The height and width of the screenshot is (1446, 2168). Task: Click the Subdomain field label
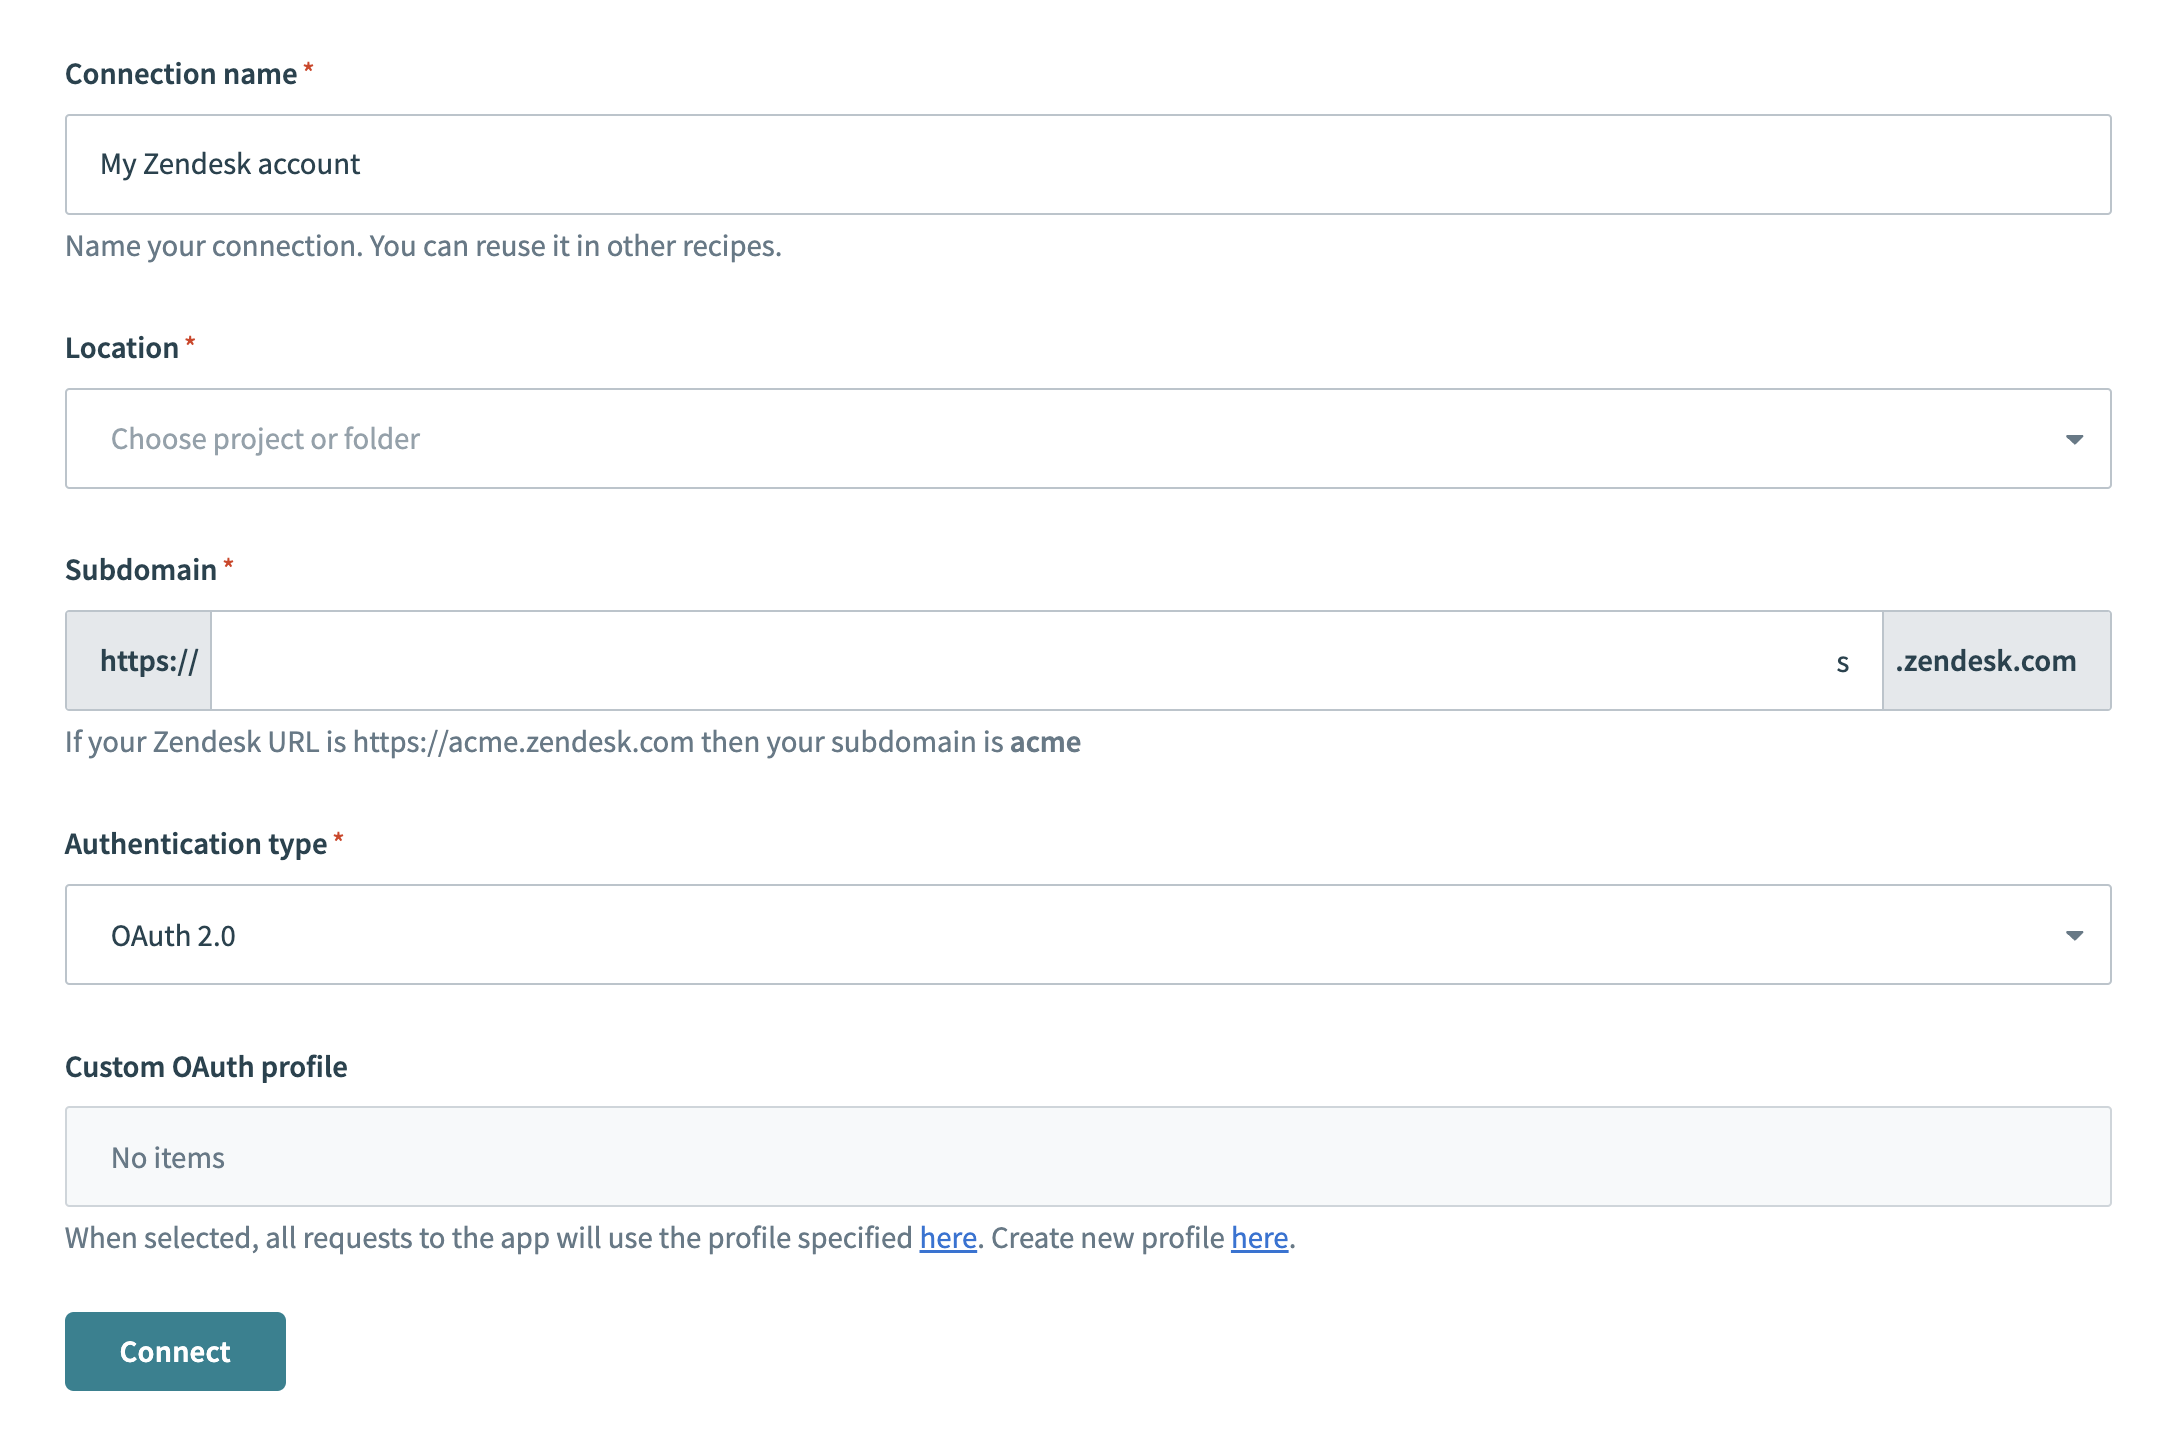point(141,569)
